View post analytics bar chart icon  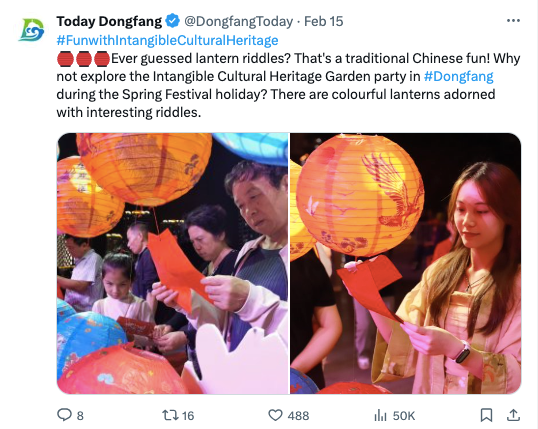click(381, 415)
